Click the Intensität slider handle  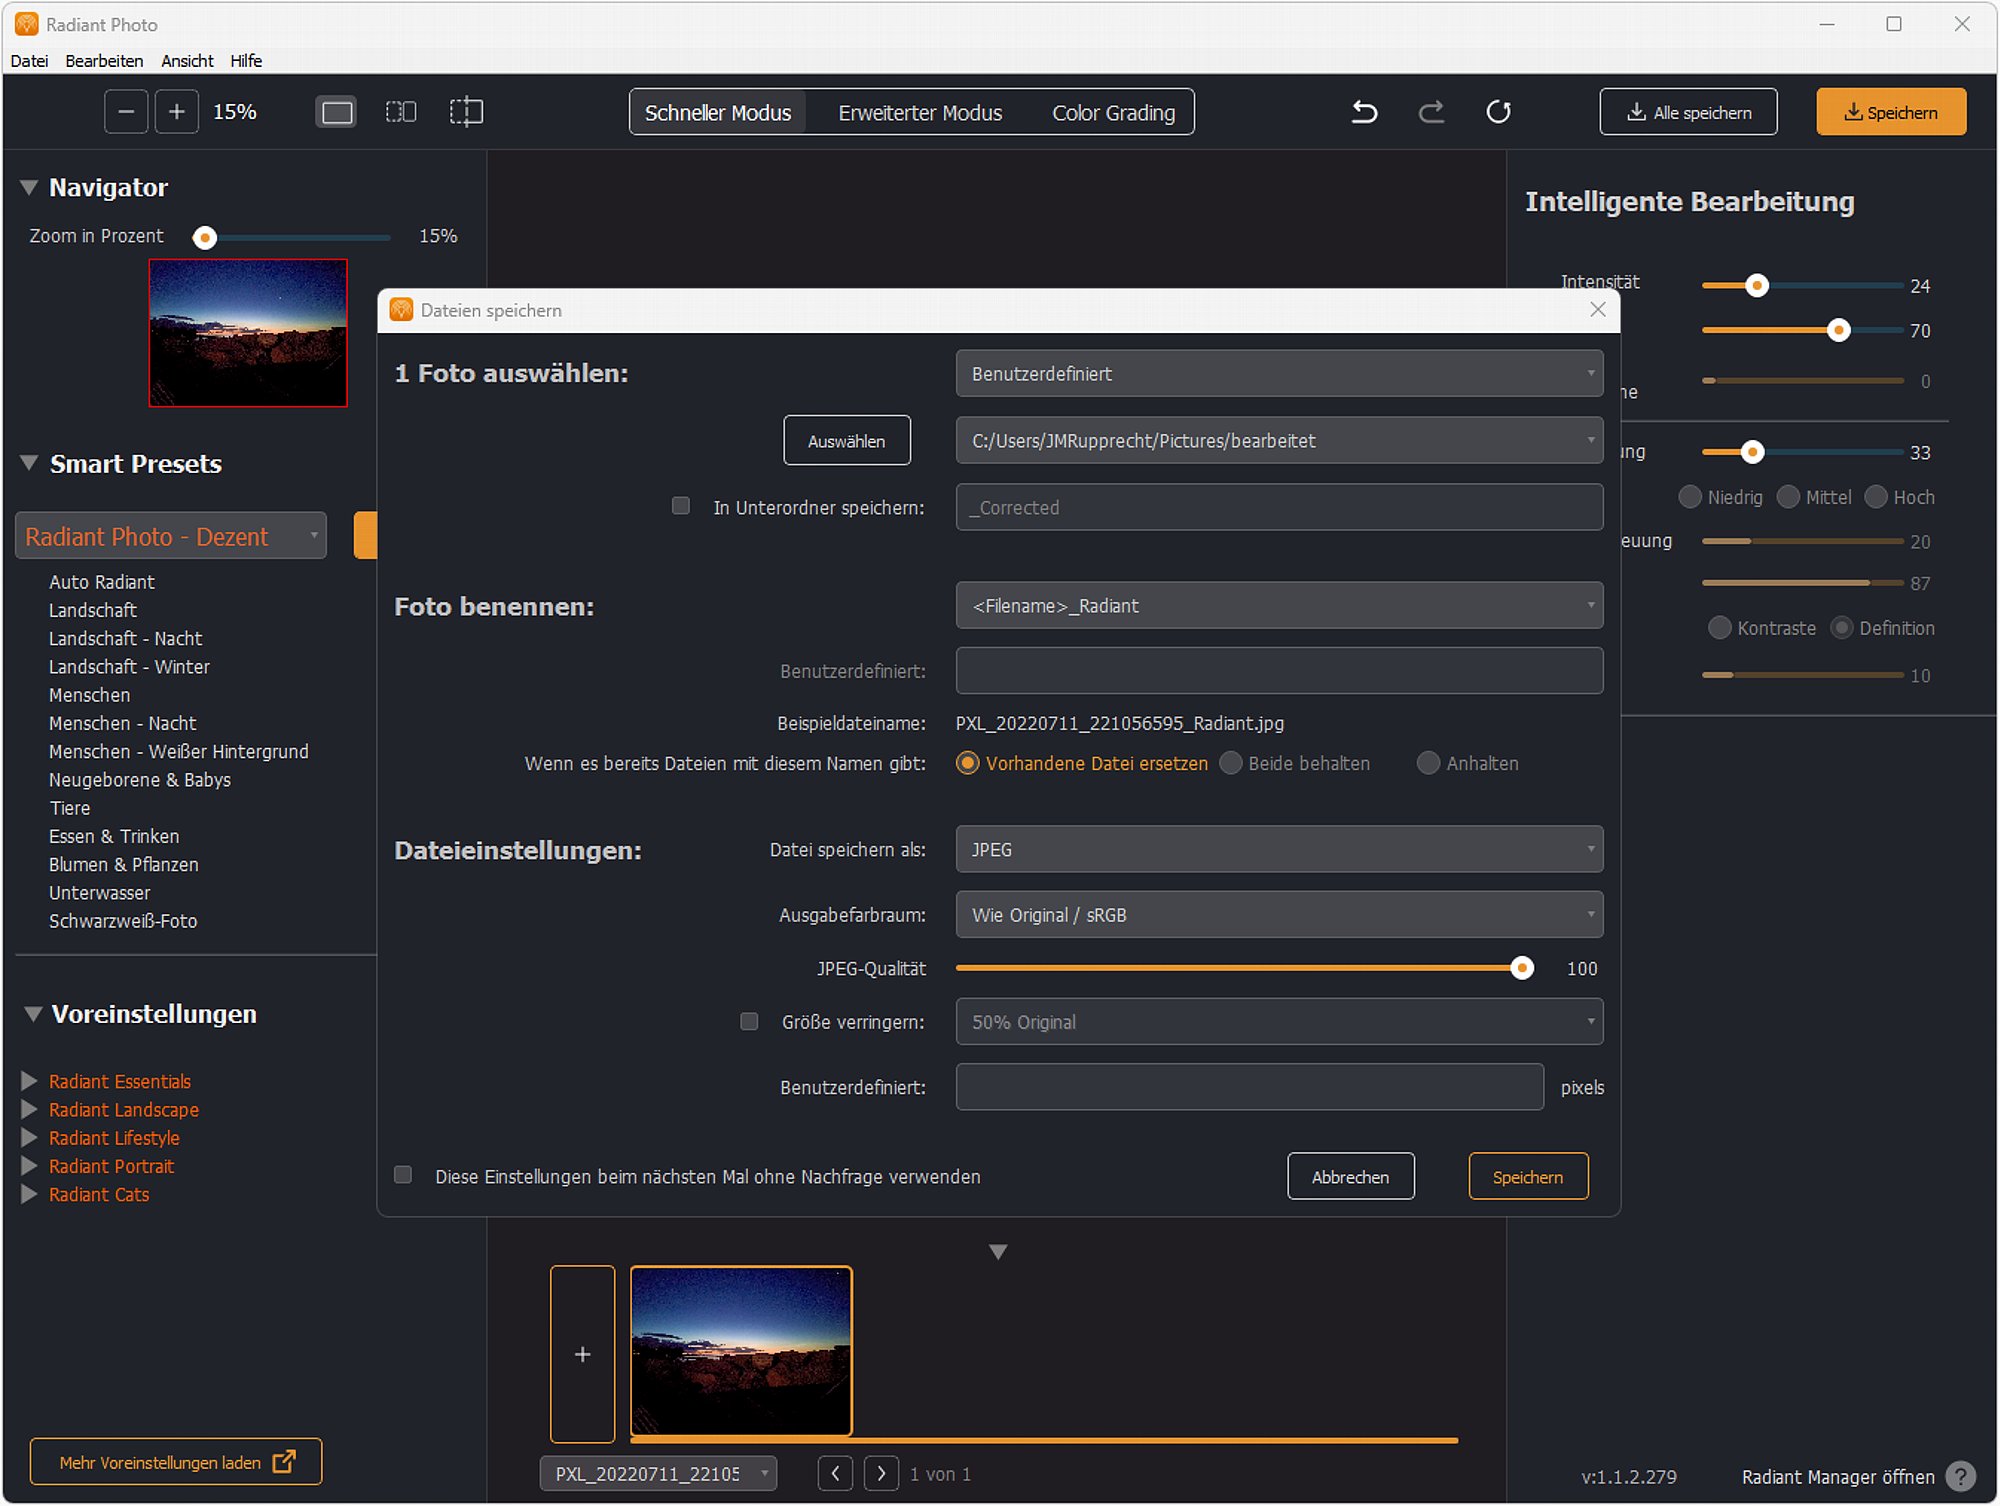pyautogui.click(x=1757, y=286)
